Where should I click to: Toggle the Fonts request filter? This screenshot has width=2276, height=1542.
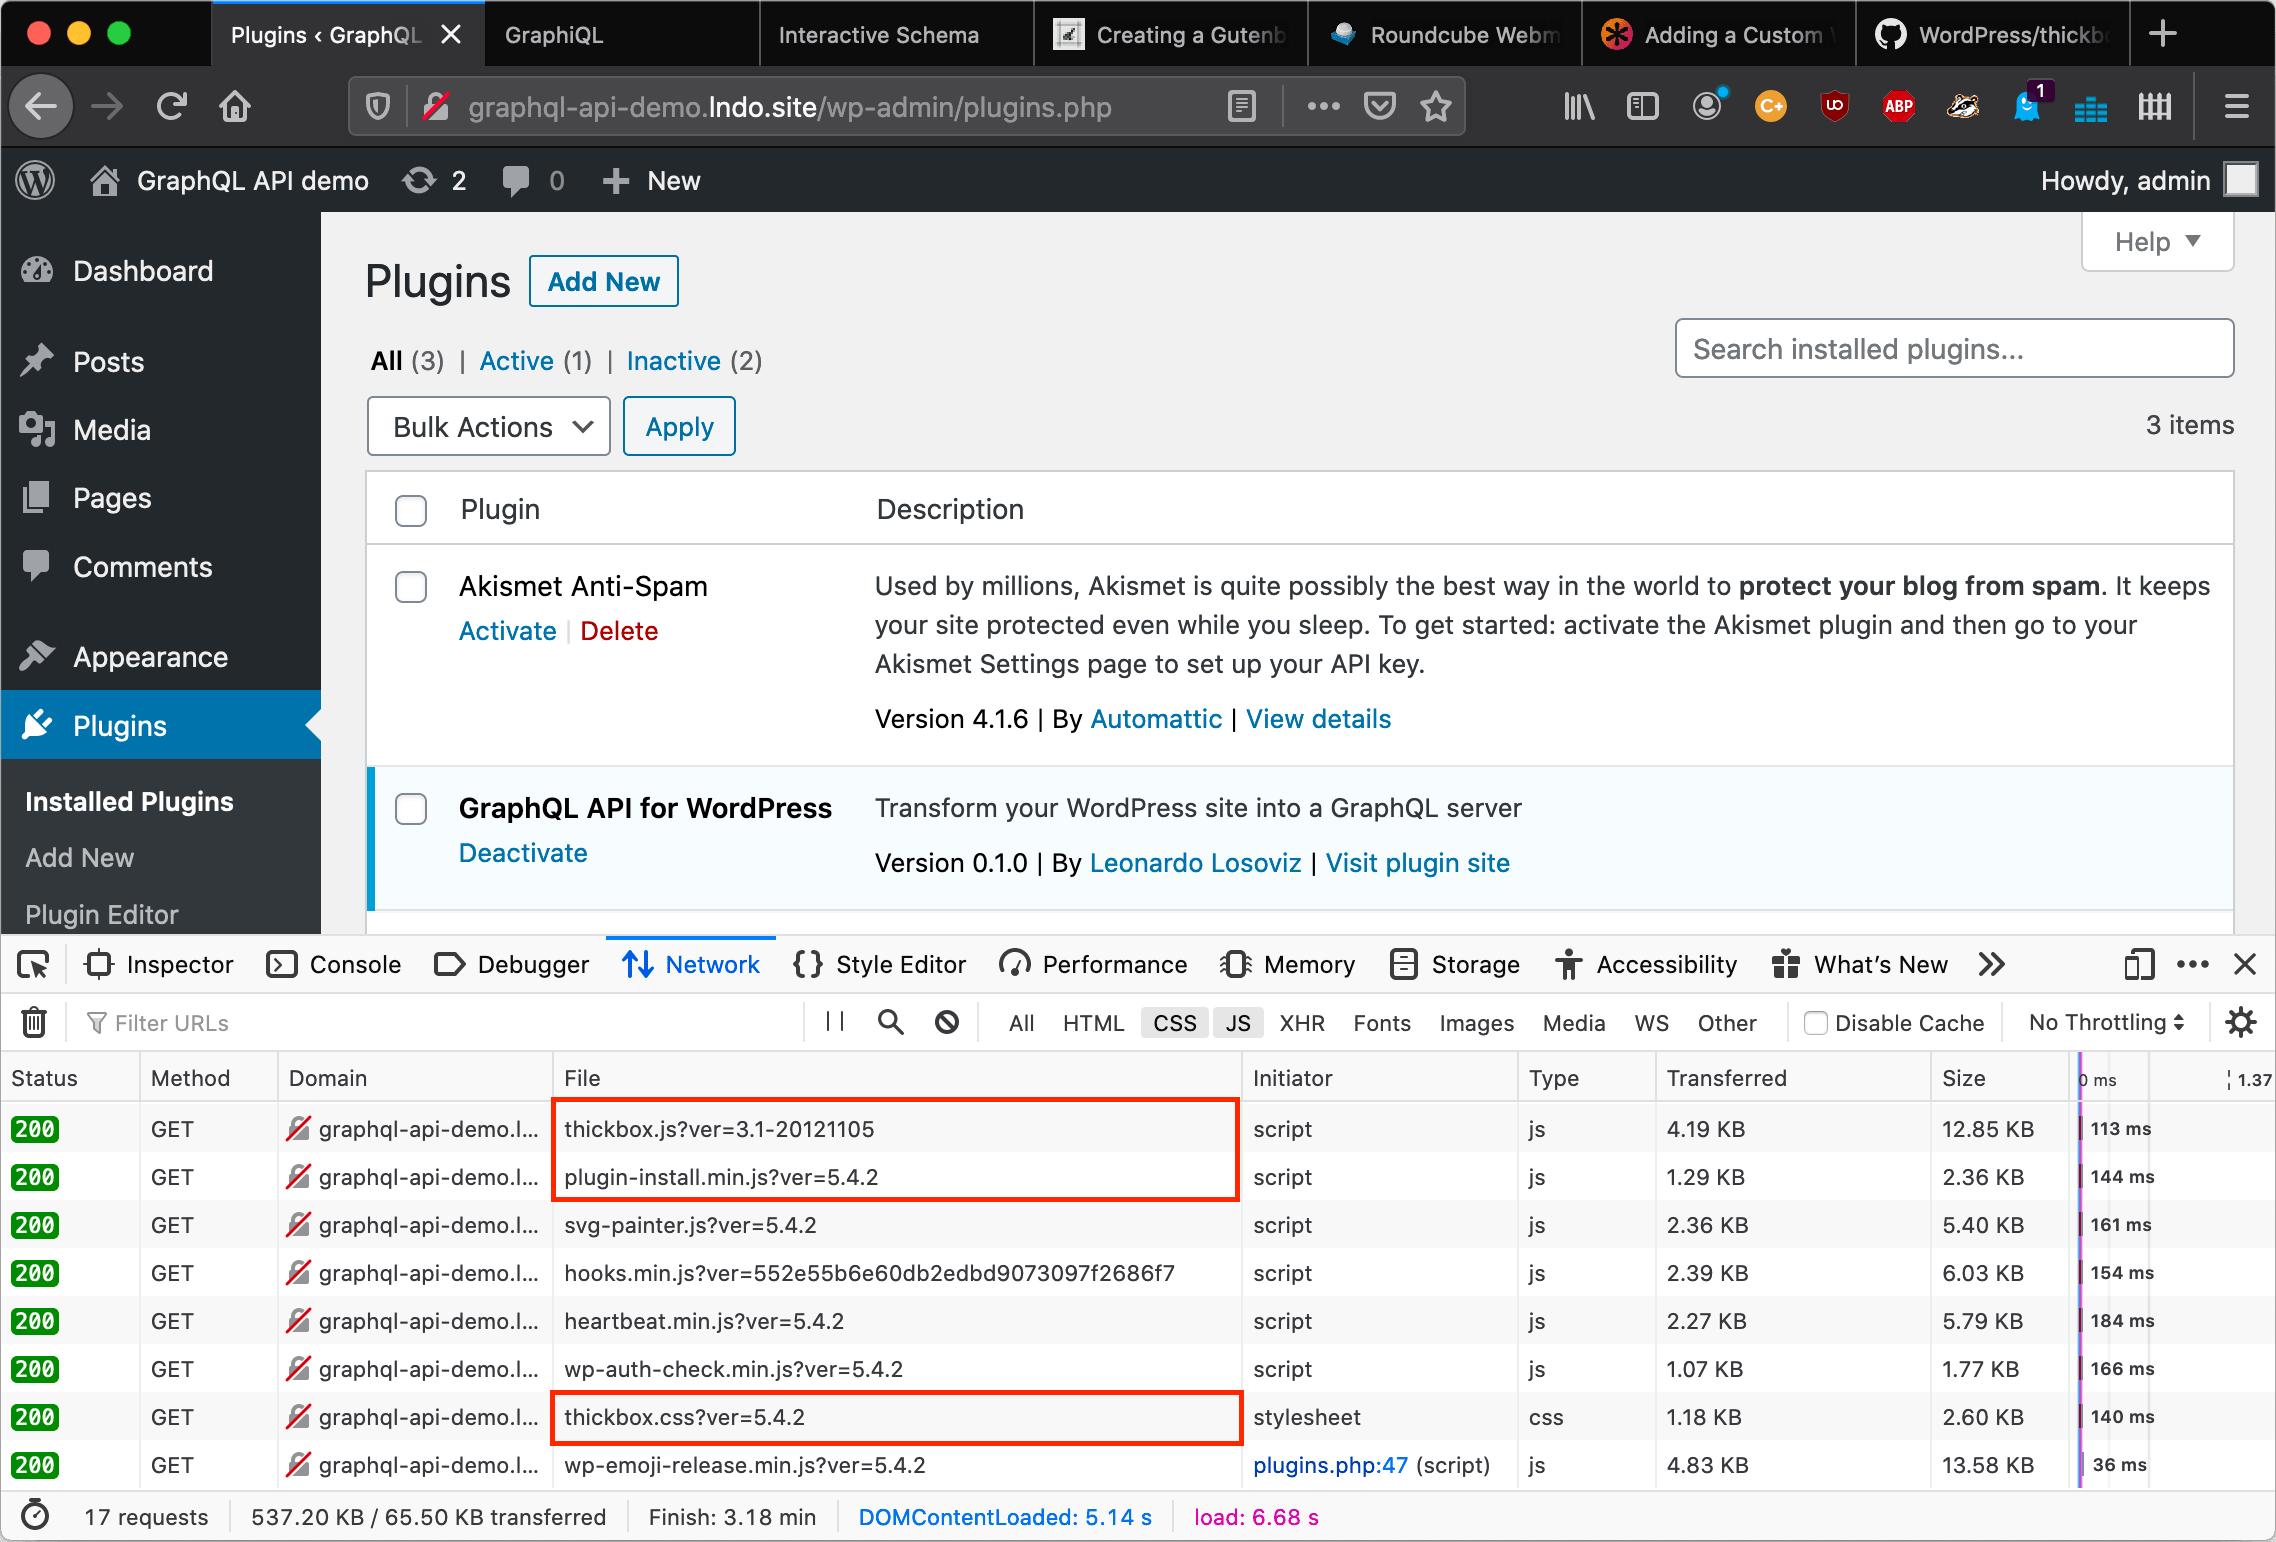click(x=1382, y=1023)
